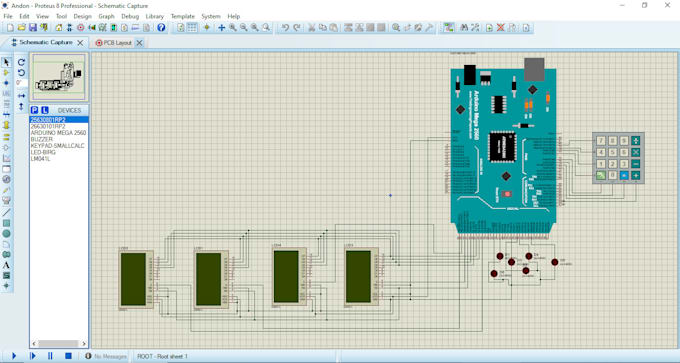Screen dimensions: 680x363
Task: Close the PCB Layout tab
Action: 139,43
